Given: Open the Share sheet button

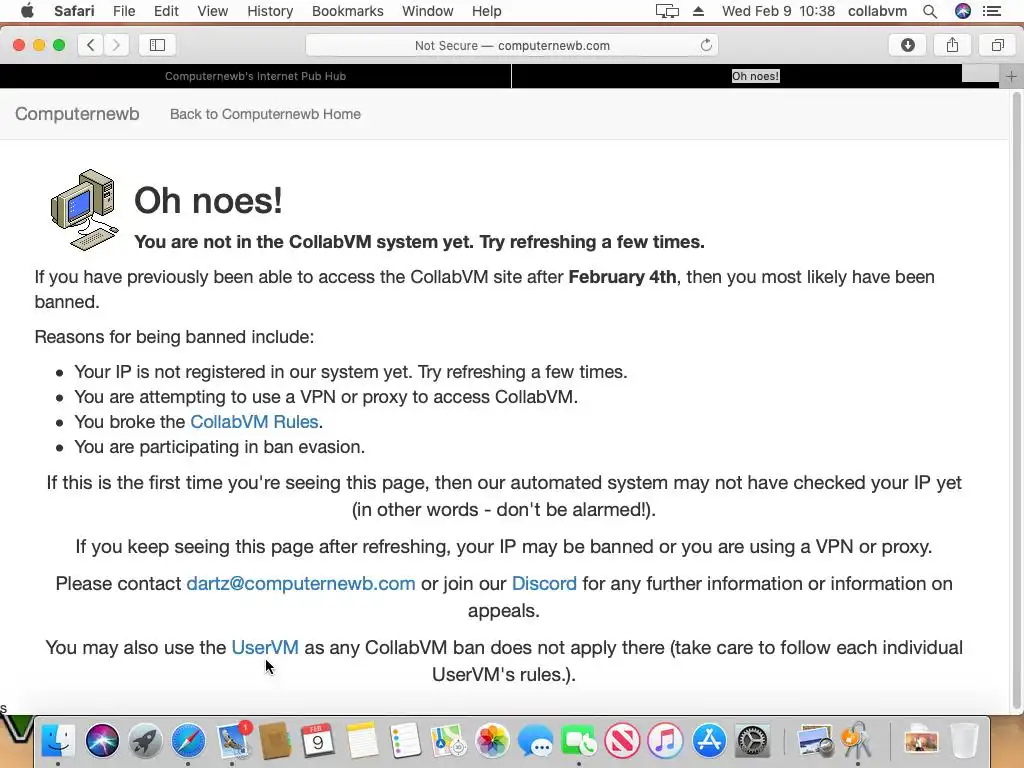Looking at the screenshot, I should (x=953, y=45).
